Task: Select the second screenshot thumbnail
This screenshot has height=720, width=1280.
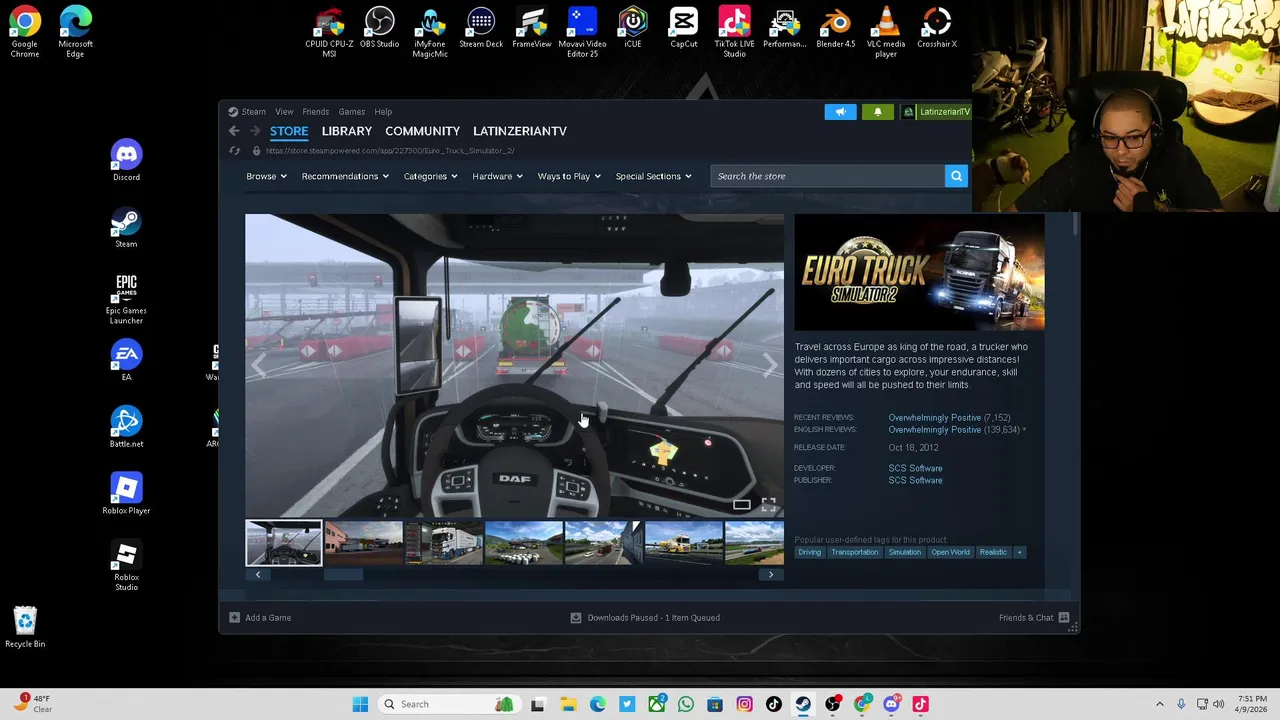Action: click(364, 543)
